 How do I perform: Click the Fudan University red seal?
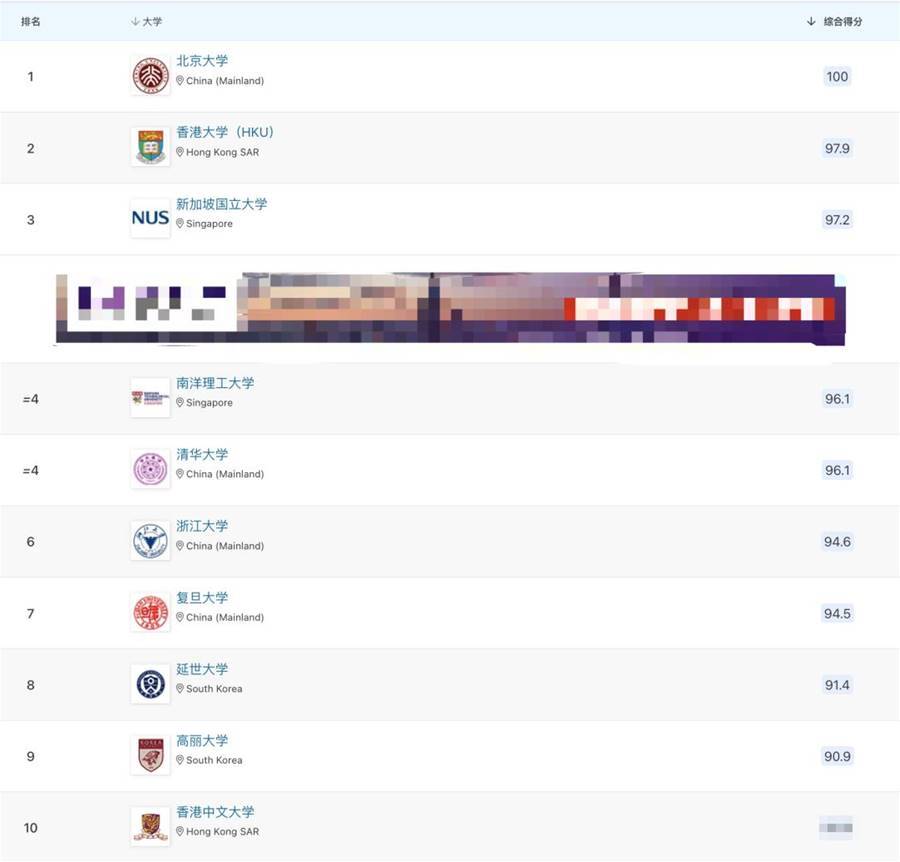point(150,612)
